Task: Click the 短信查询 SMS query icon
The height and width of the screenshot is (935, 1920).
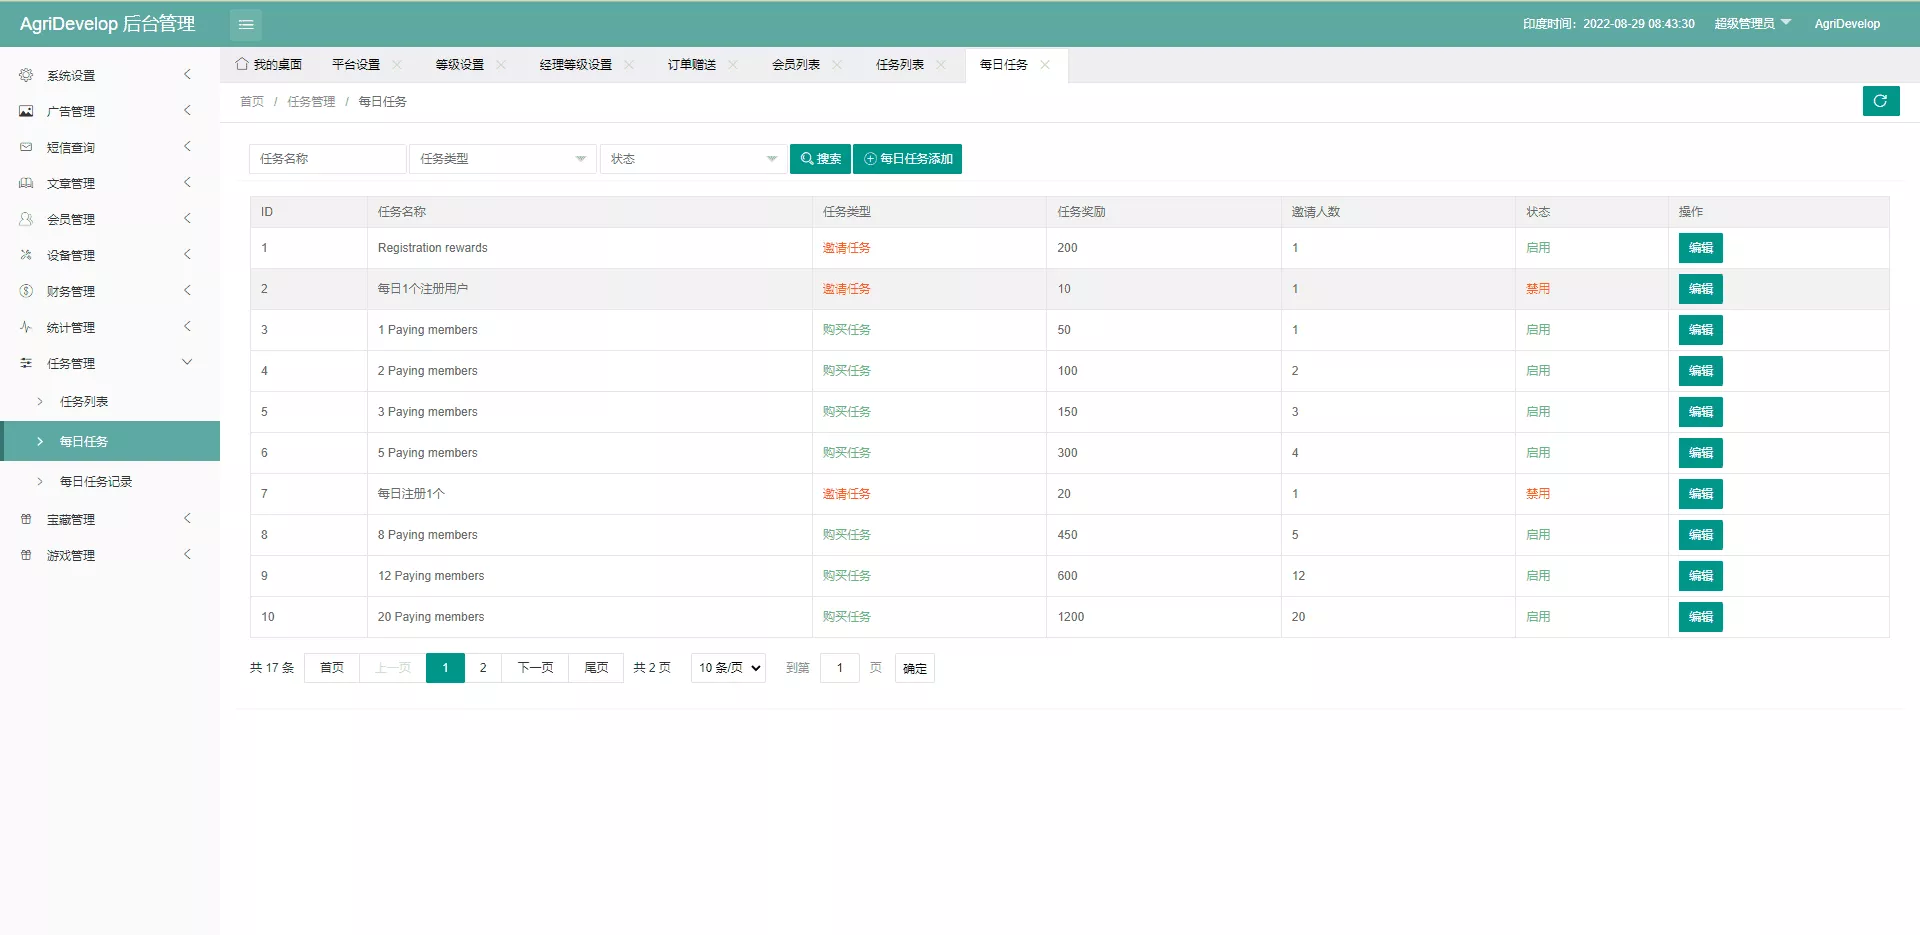Action: pyautogui.click(x=26, y=147)
